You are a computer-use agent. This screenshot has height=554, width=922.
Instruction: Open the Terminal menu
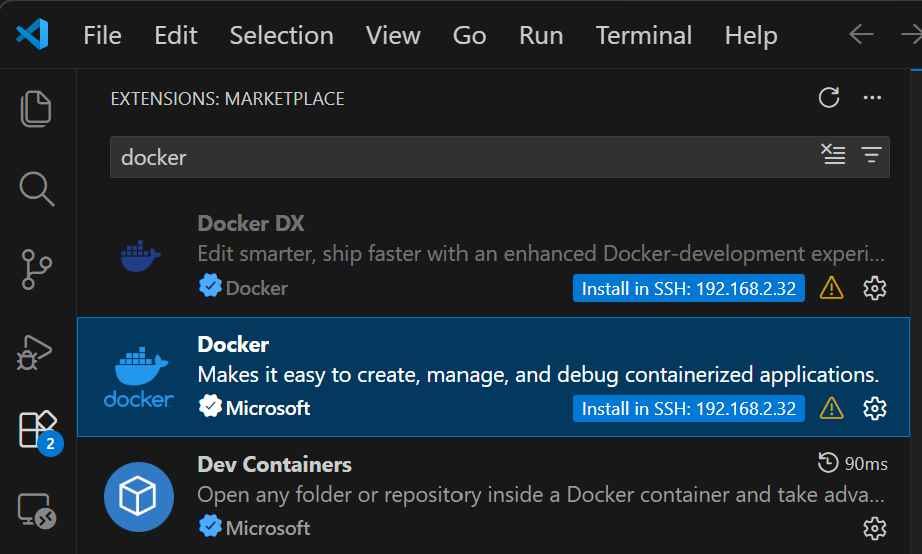643,36
